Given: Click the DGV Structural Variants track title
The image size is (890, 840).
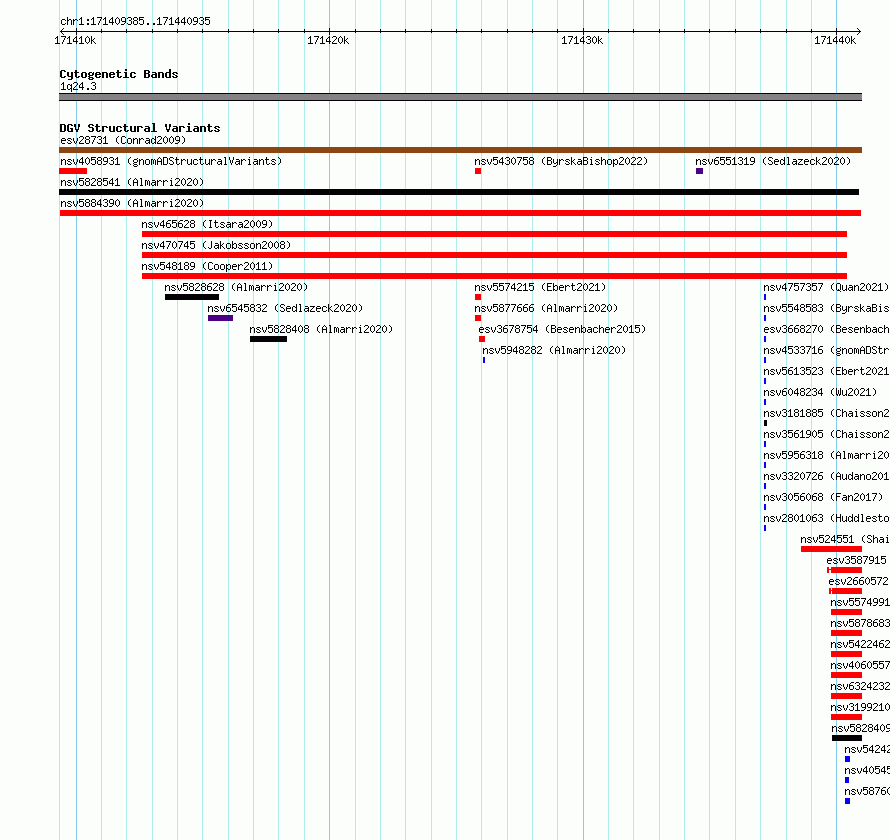Looking at the screenshot, I should coord(140,128).
